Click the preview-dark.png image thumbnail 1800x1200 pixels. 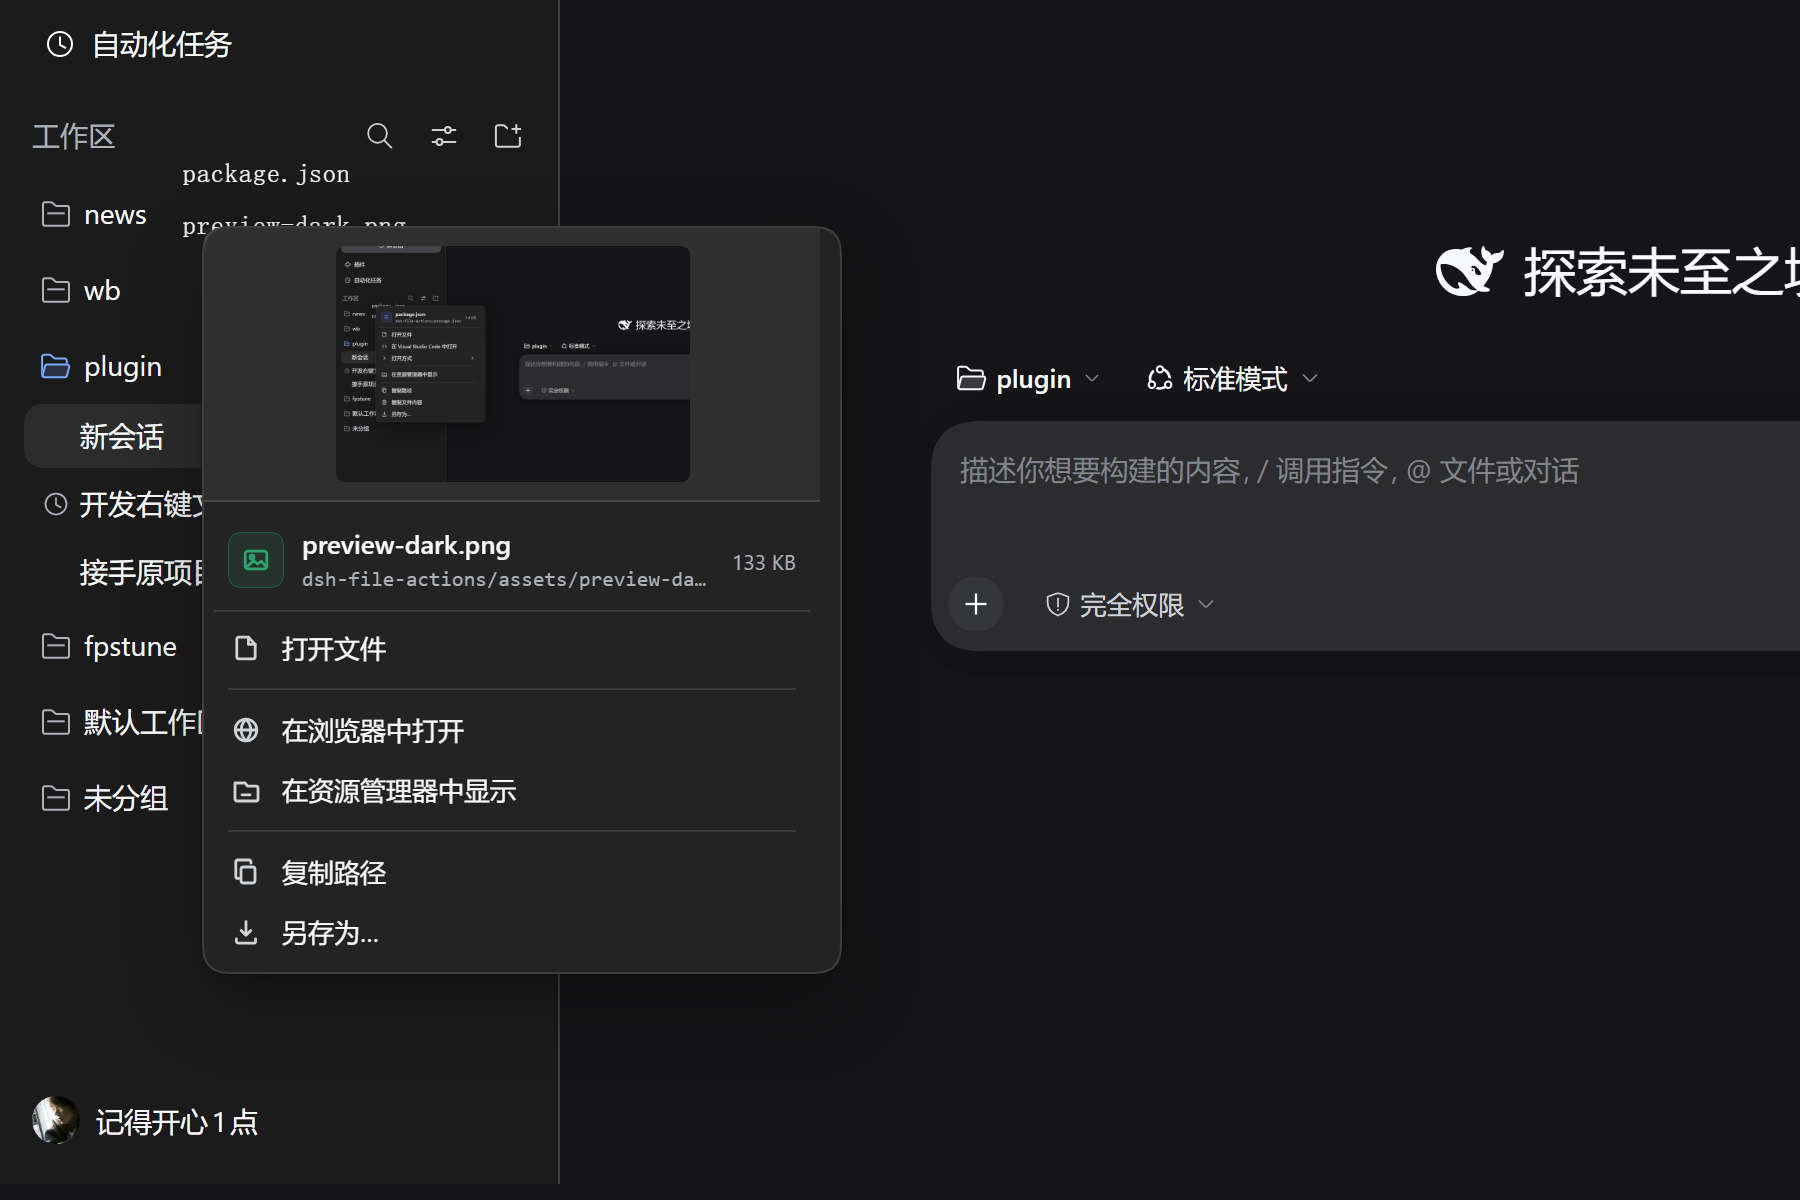click(513, 364)
